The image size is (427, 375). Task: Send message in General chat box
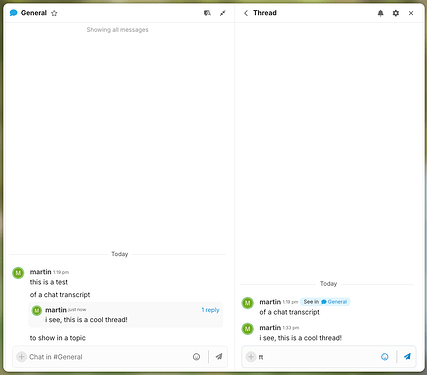(219, 357)
